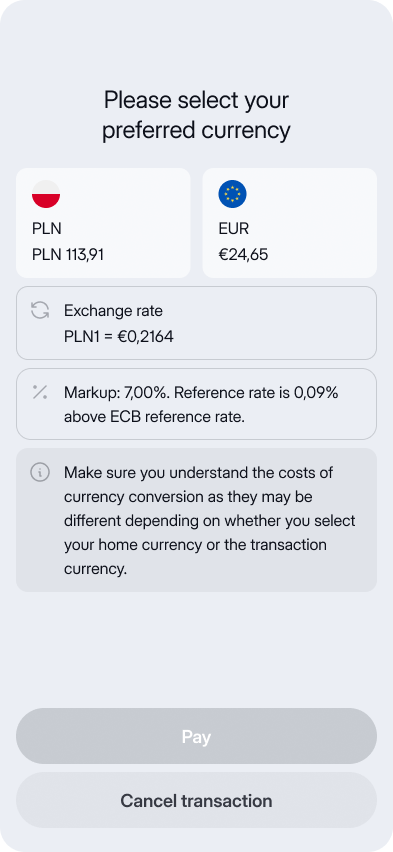Click the 'Exchange rate' label

[113, 311]
